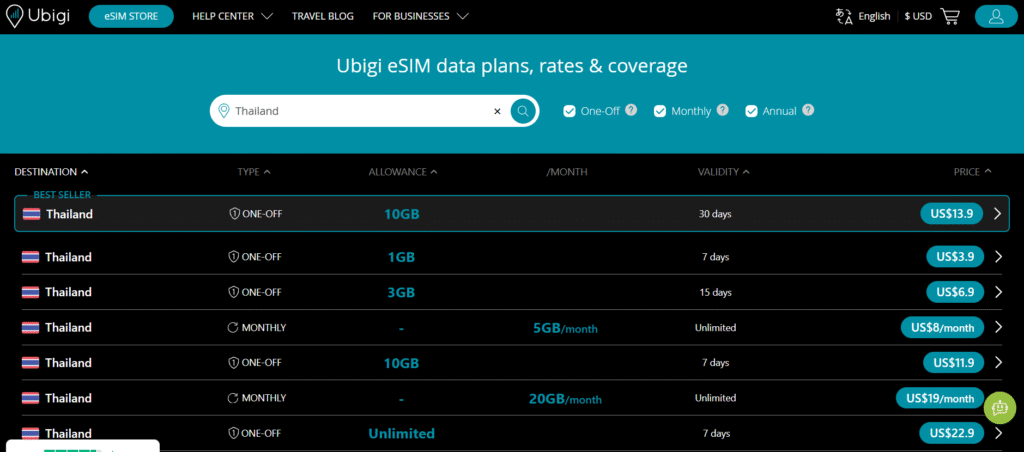This screenshot has width=1024, height=452.
Task: Click Thailand flag in the 1GB row
Action: pyautogui.click(x=30, y=257)
